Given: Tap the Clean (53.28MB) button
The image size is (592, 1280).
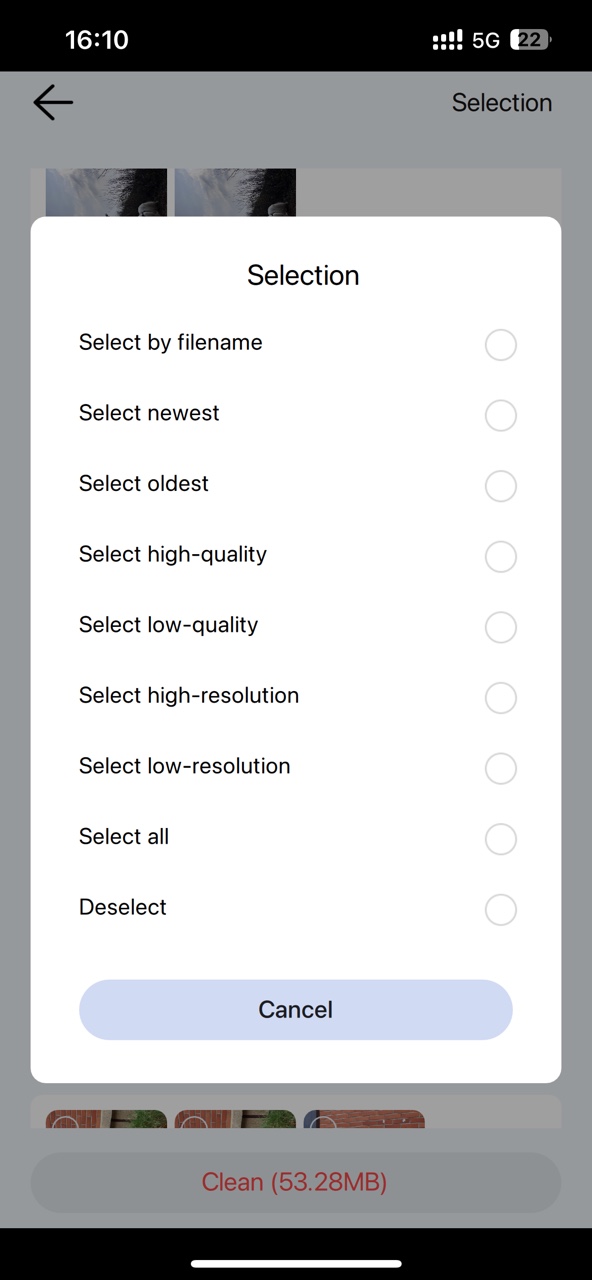Looking at the screenshot, I should coord(295,1182).
